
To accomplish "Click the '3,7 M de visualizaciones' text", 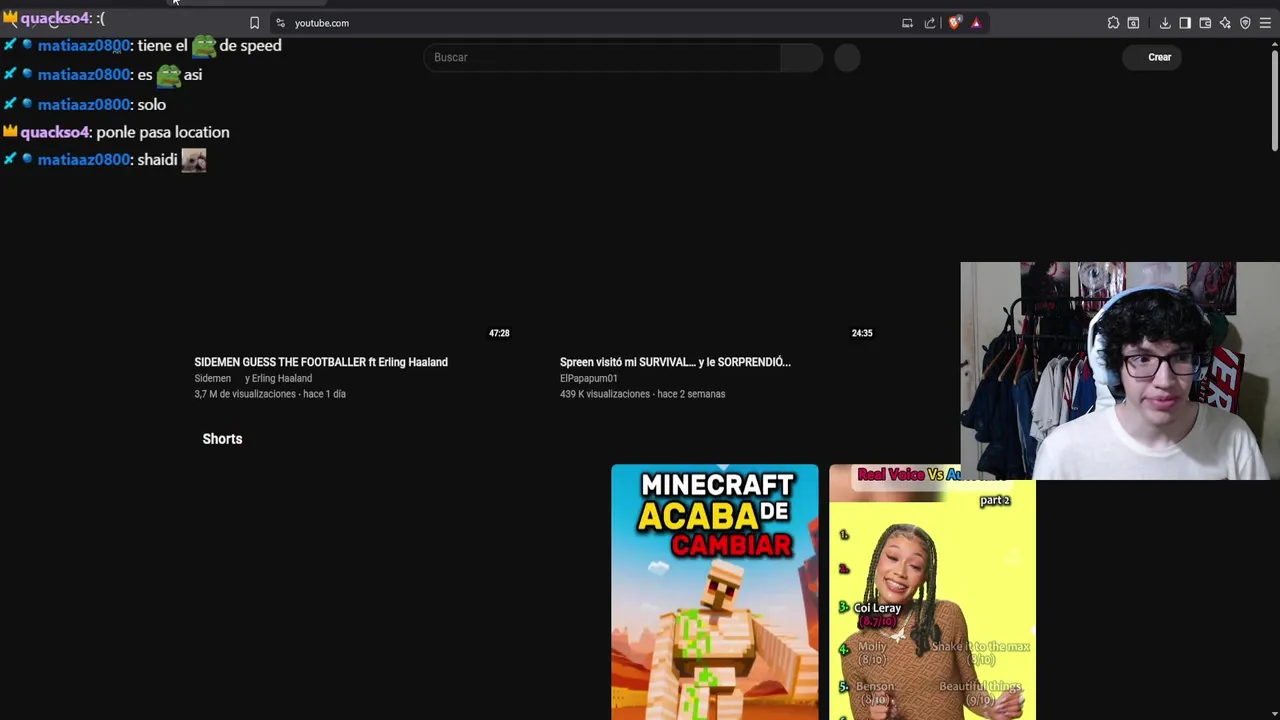I will coord(245,394).
